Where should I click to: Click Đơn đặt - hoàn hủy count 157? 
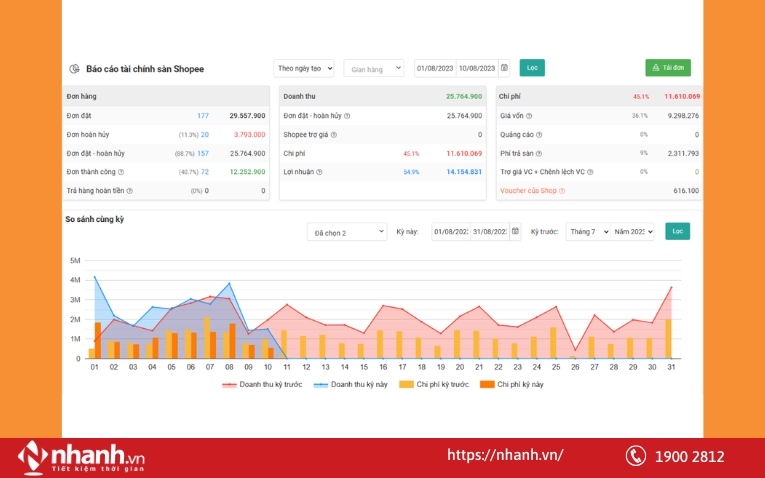pos(203,153)
